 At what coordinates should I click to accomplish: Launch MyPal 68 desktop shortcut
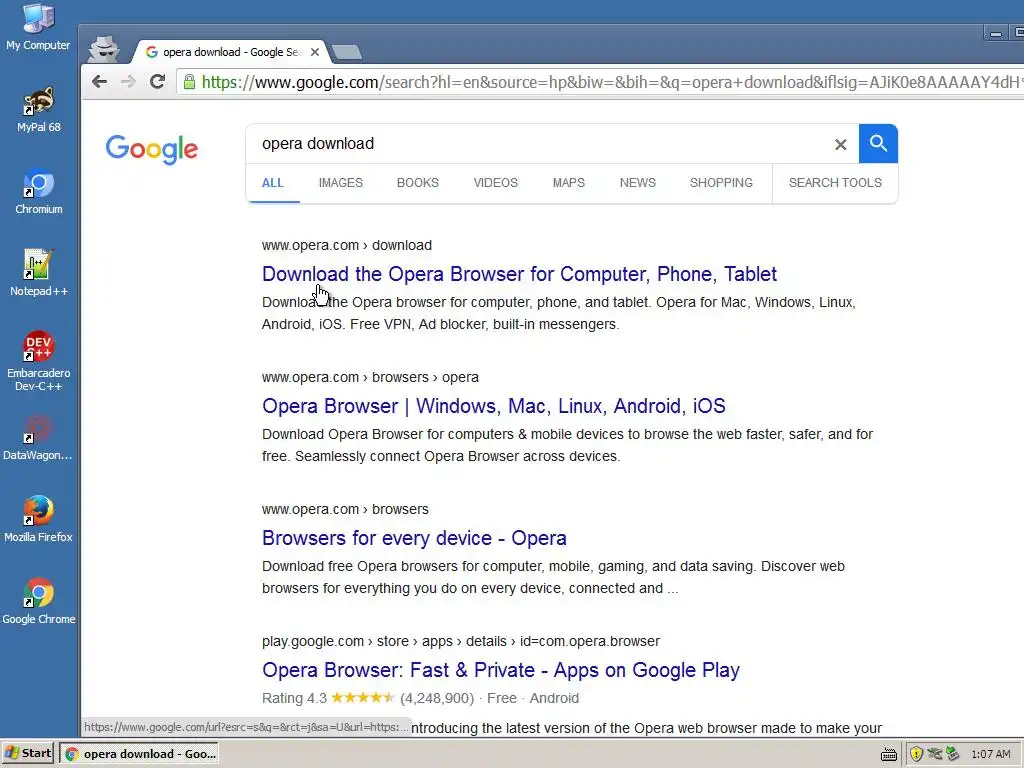pyautogui.click(x=39, y=109)
